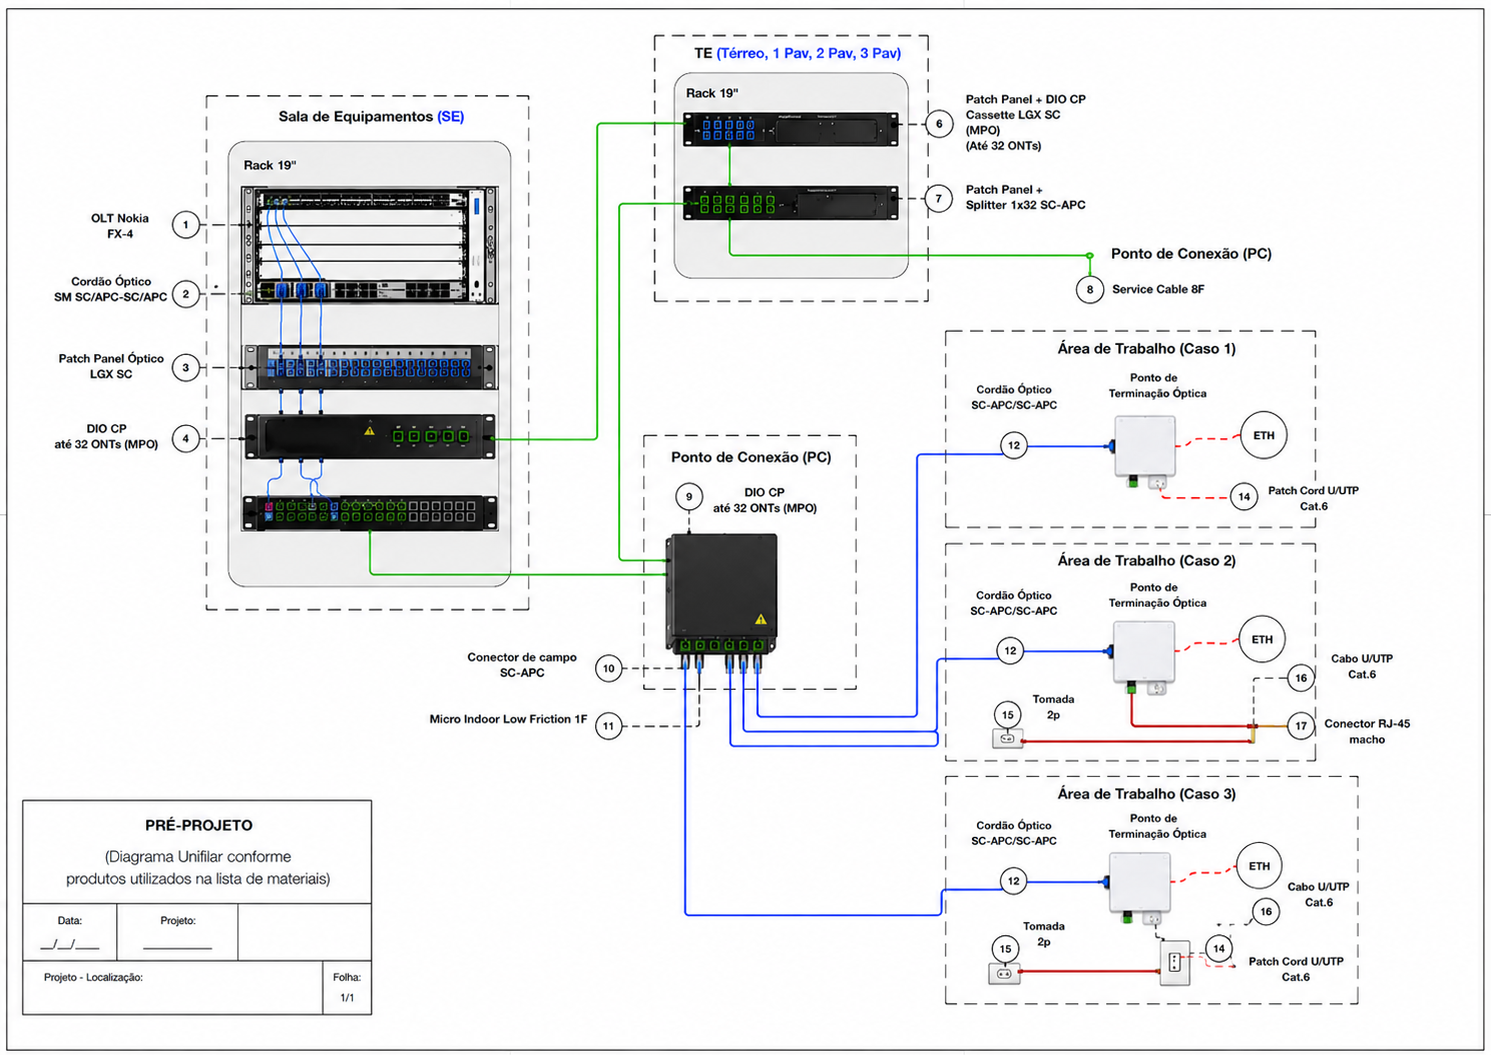Click the 'Projeto - Localização:' field

[173, 988]
